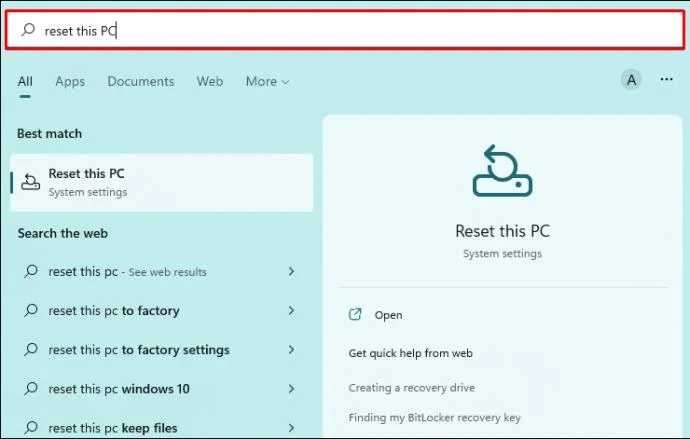
Task: Expand the More dropdown
Action: click(268, 81)
